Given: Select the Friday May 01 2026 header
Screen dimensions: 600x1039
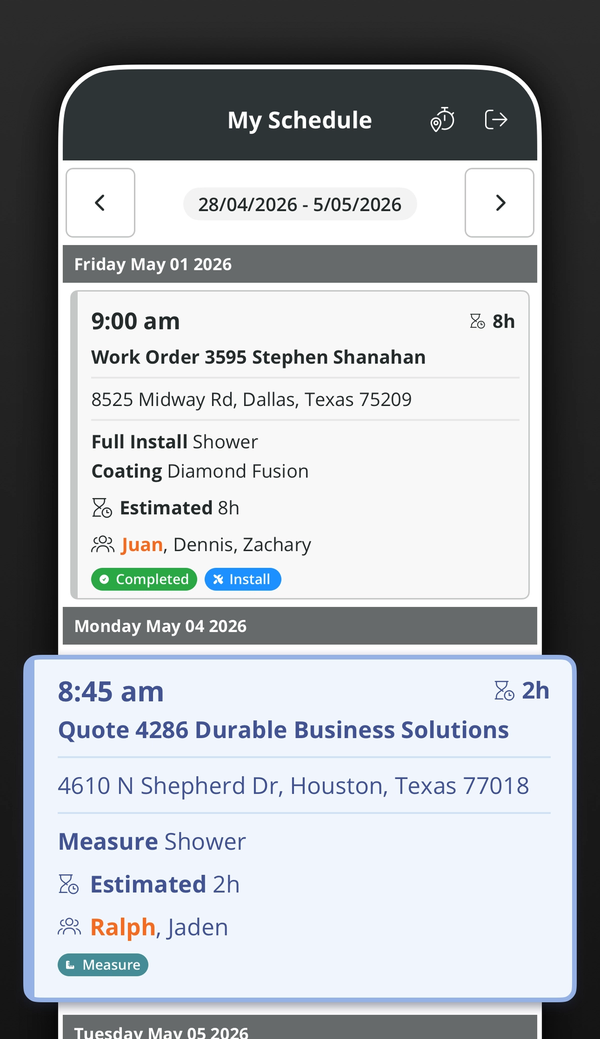Looking at the screenshot, I should [x=300, y=264].
